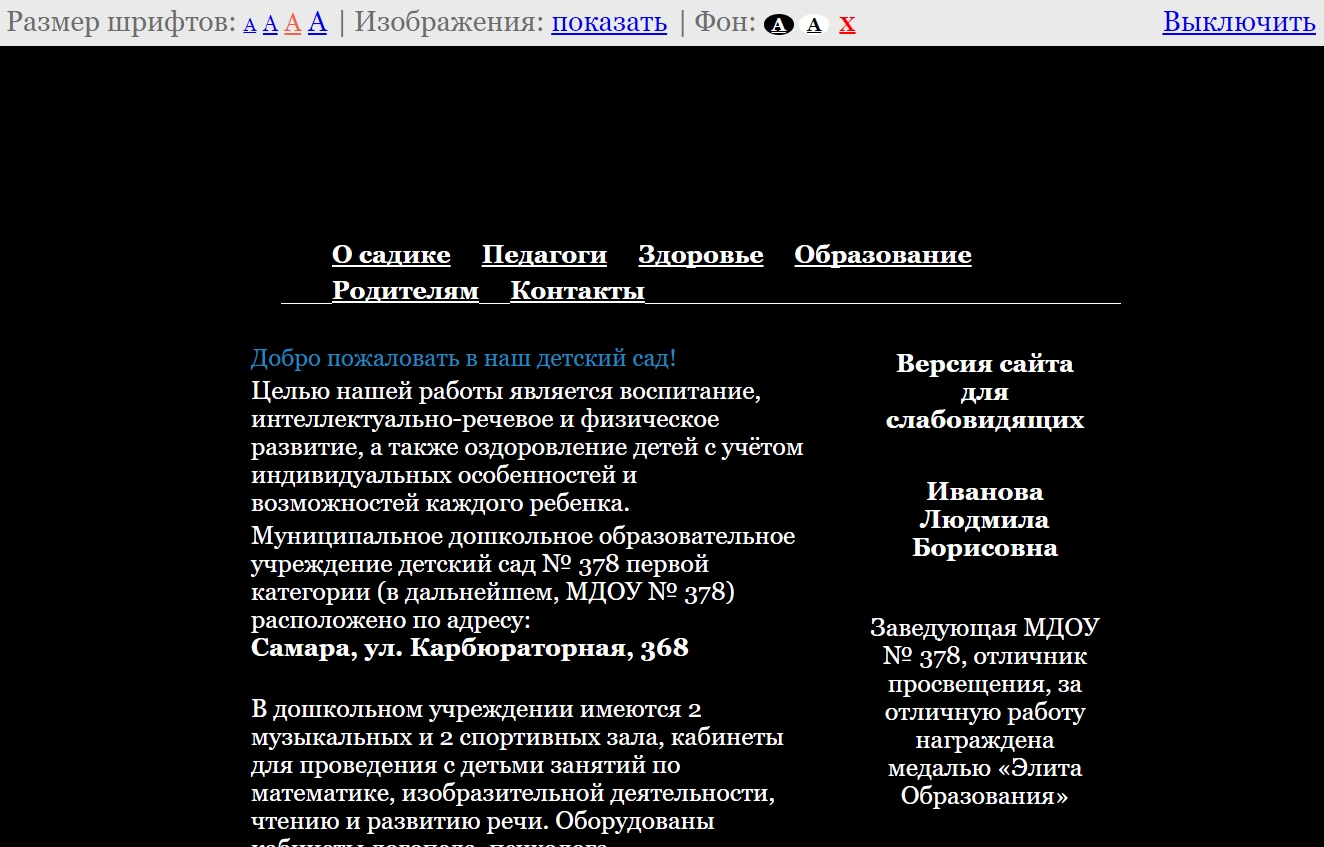This screenshot has width=1324, height=847.
Task: Open the О садике menu item
Action: coord(391,255)
